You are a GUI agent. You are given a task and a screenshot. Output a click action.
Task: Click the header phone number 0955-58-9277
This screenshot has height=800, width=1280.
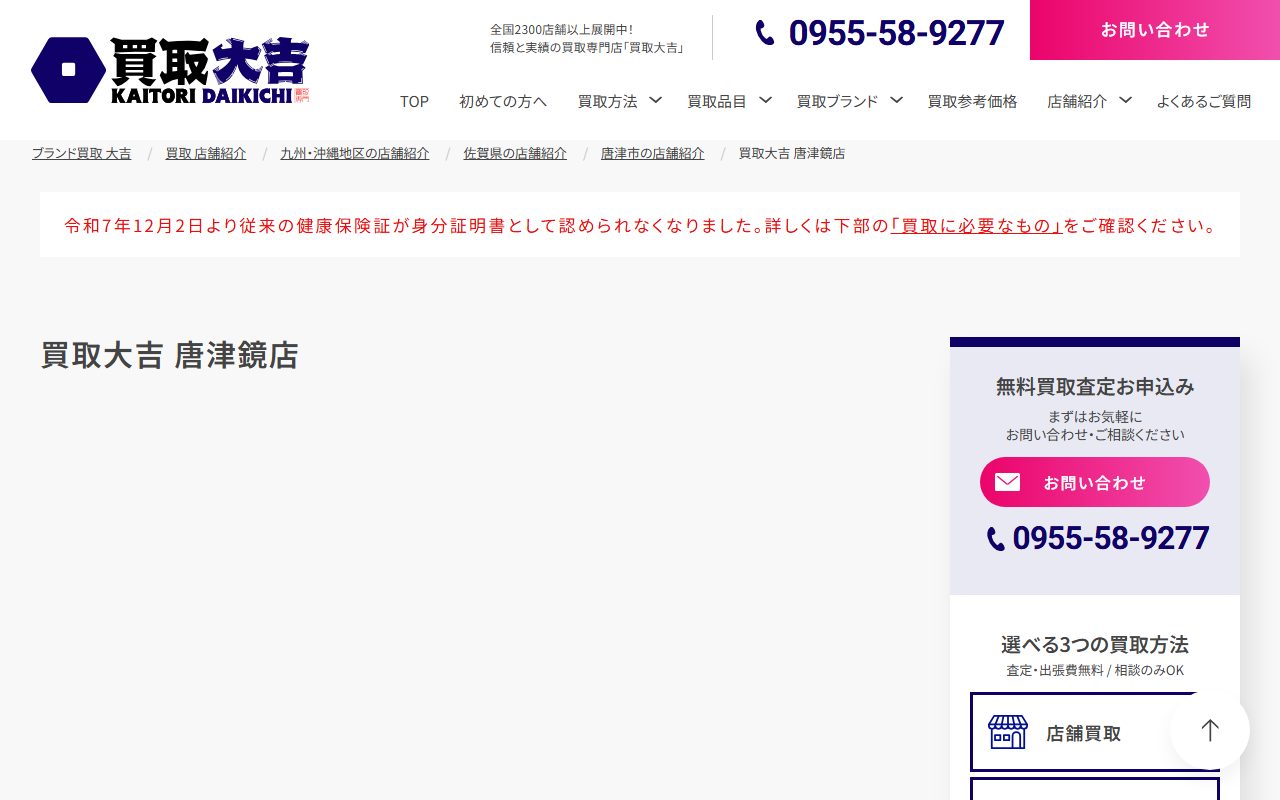point(896,33)
